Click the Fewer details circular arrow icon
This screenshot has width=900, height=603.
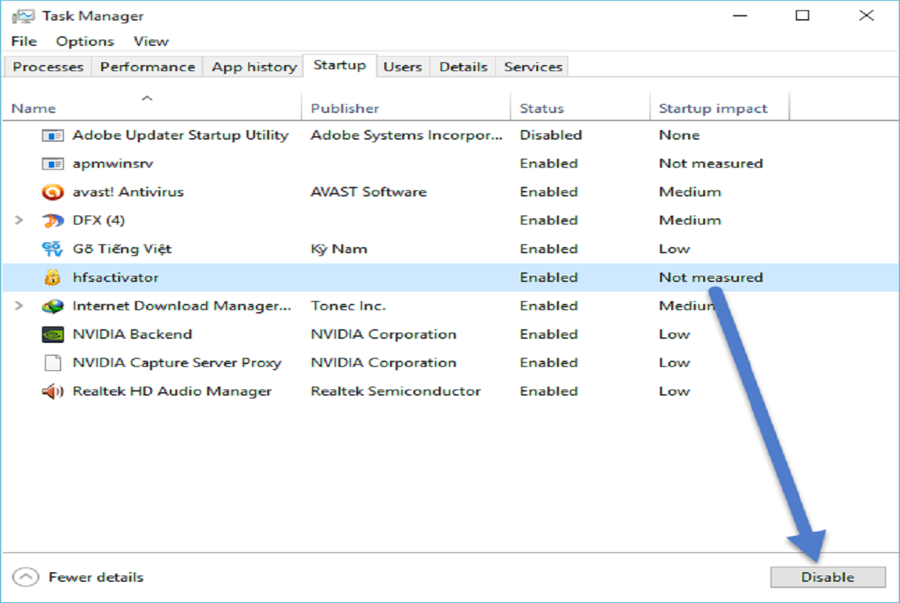[x=26, y=577]
